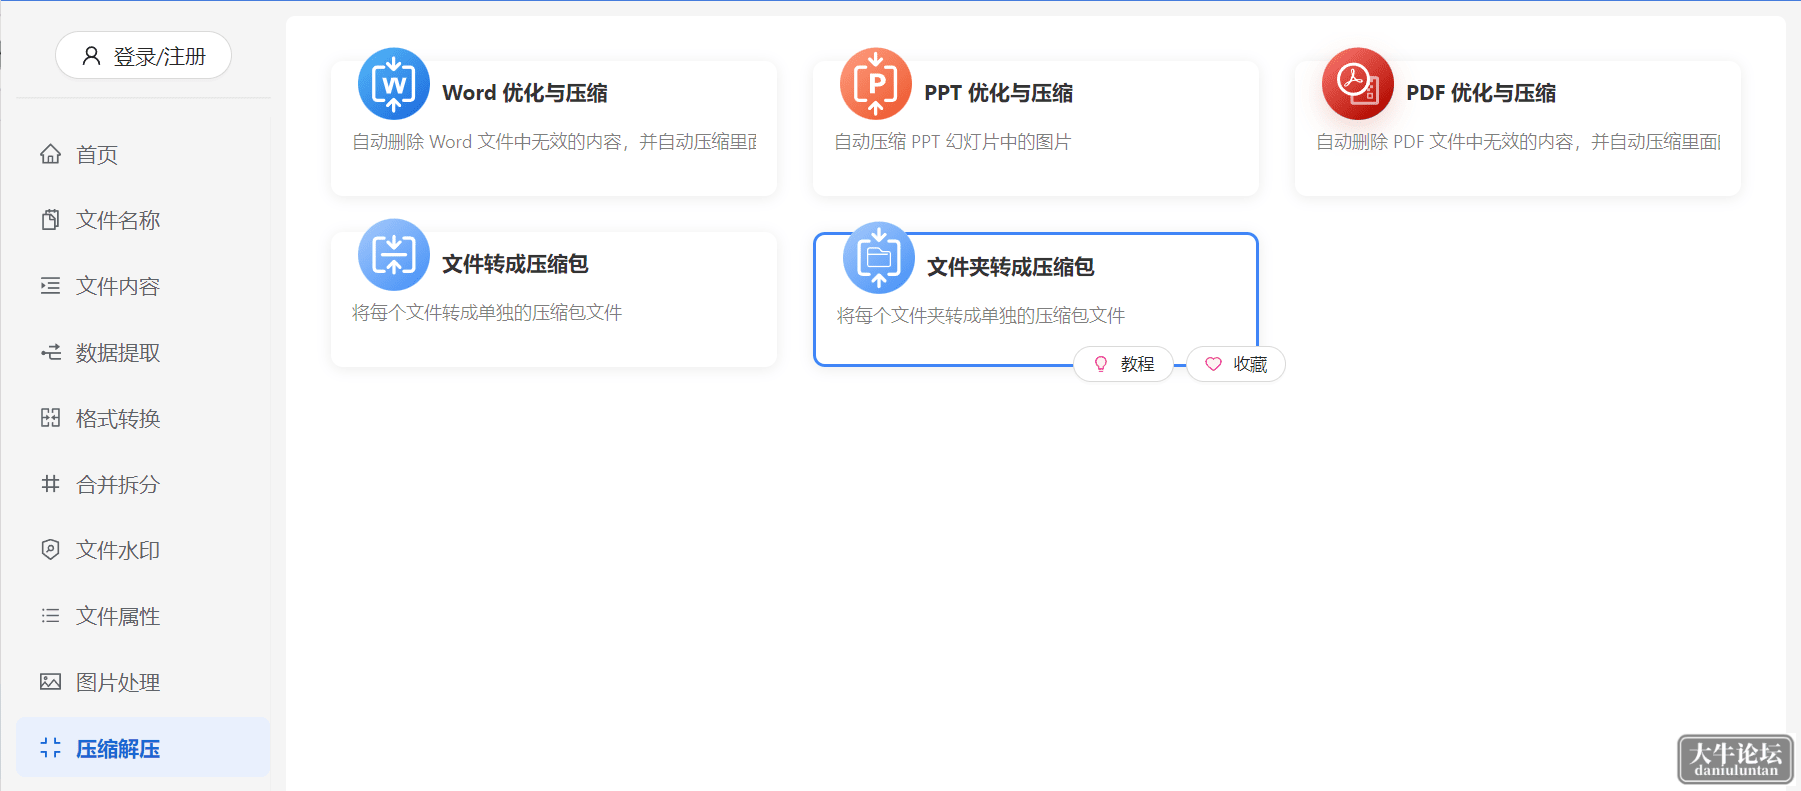The width and height of the screenshot is (1801, 791).
Task: Click the 收藏 favorite button
Action: [1236, 364]
